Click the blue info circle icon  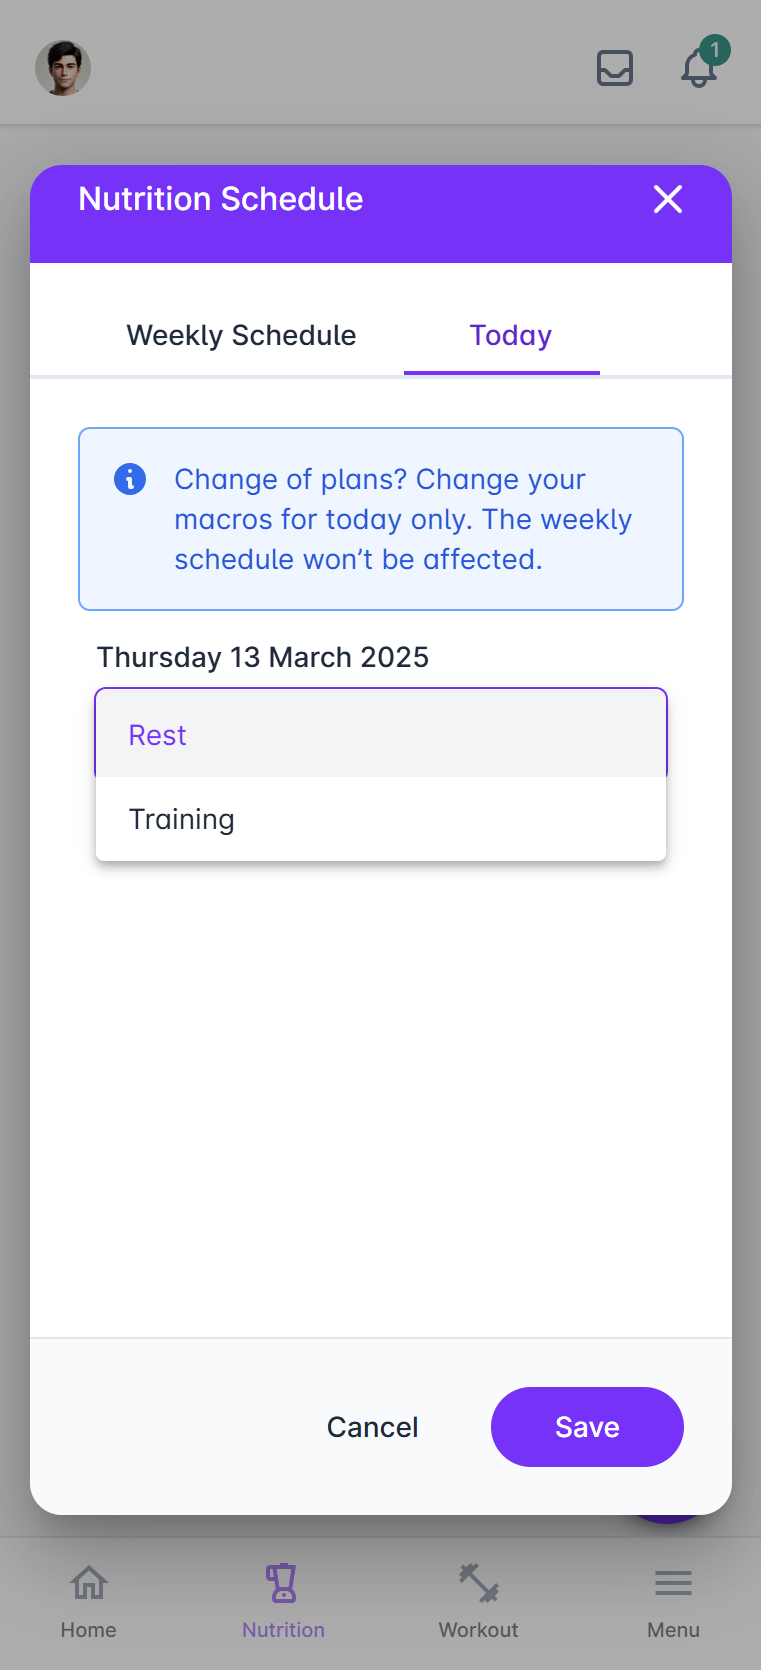(x=130, y=479)
